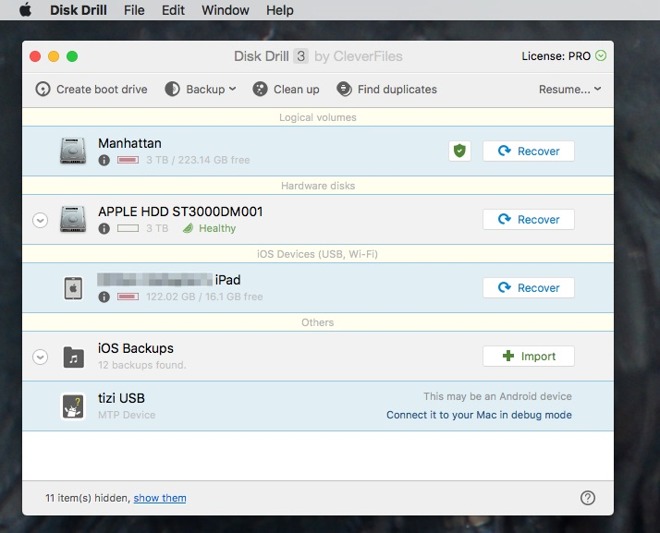Click the Clean up round icon
Viewport: 660px width, 533px height.
tap(260, 89)
